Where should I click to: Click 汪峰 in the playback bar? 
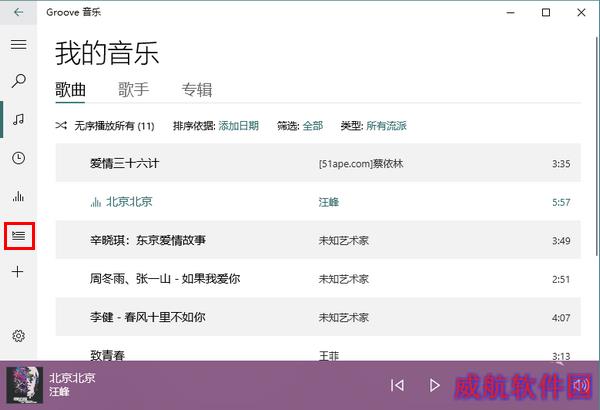point(59,392)
